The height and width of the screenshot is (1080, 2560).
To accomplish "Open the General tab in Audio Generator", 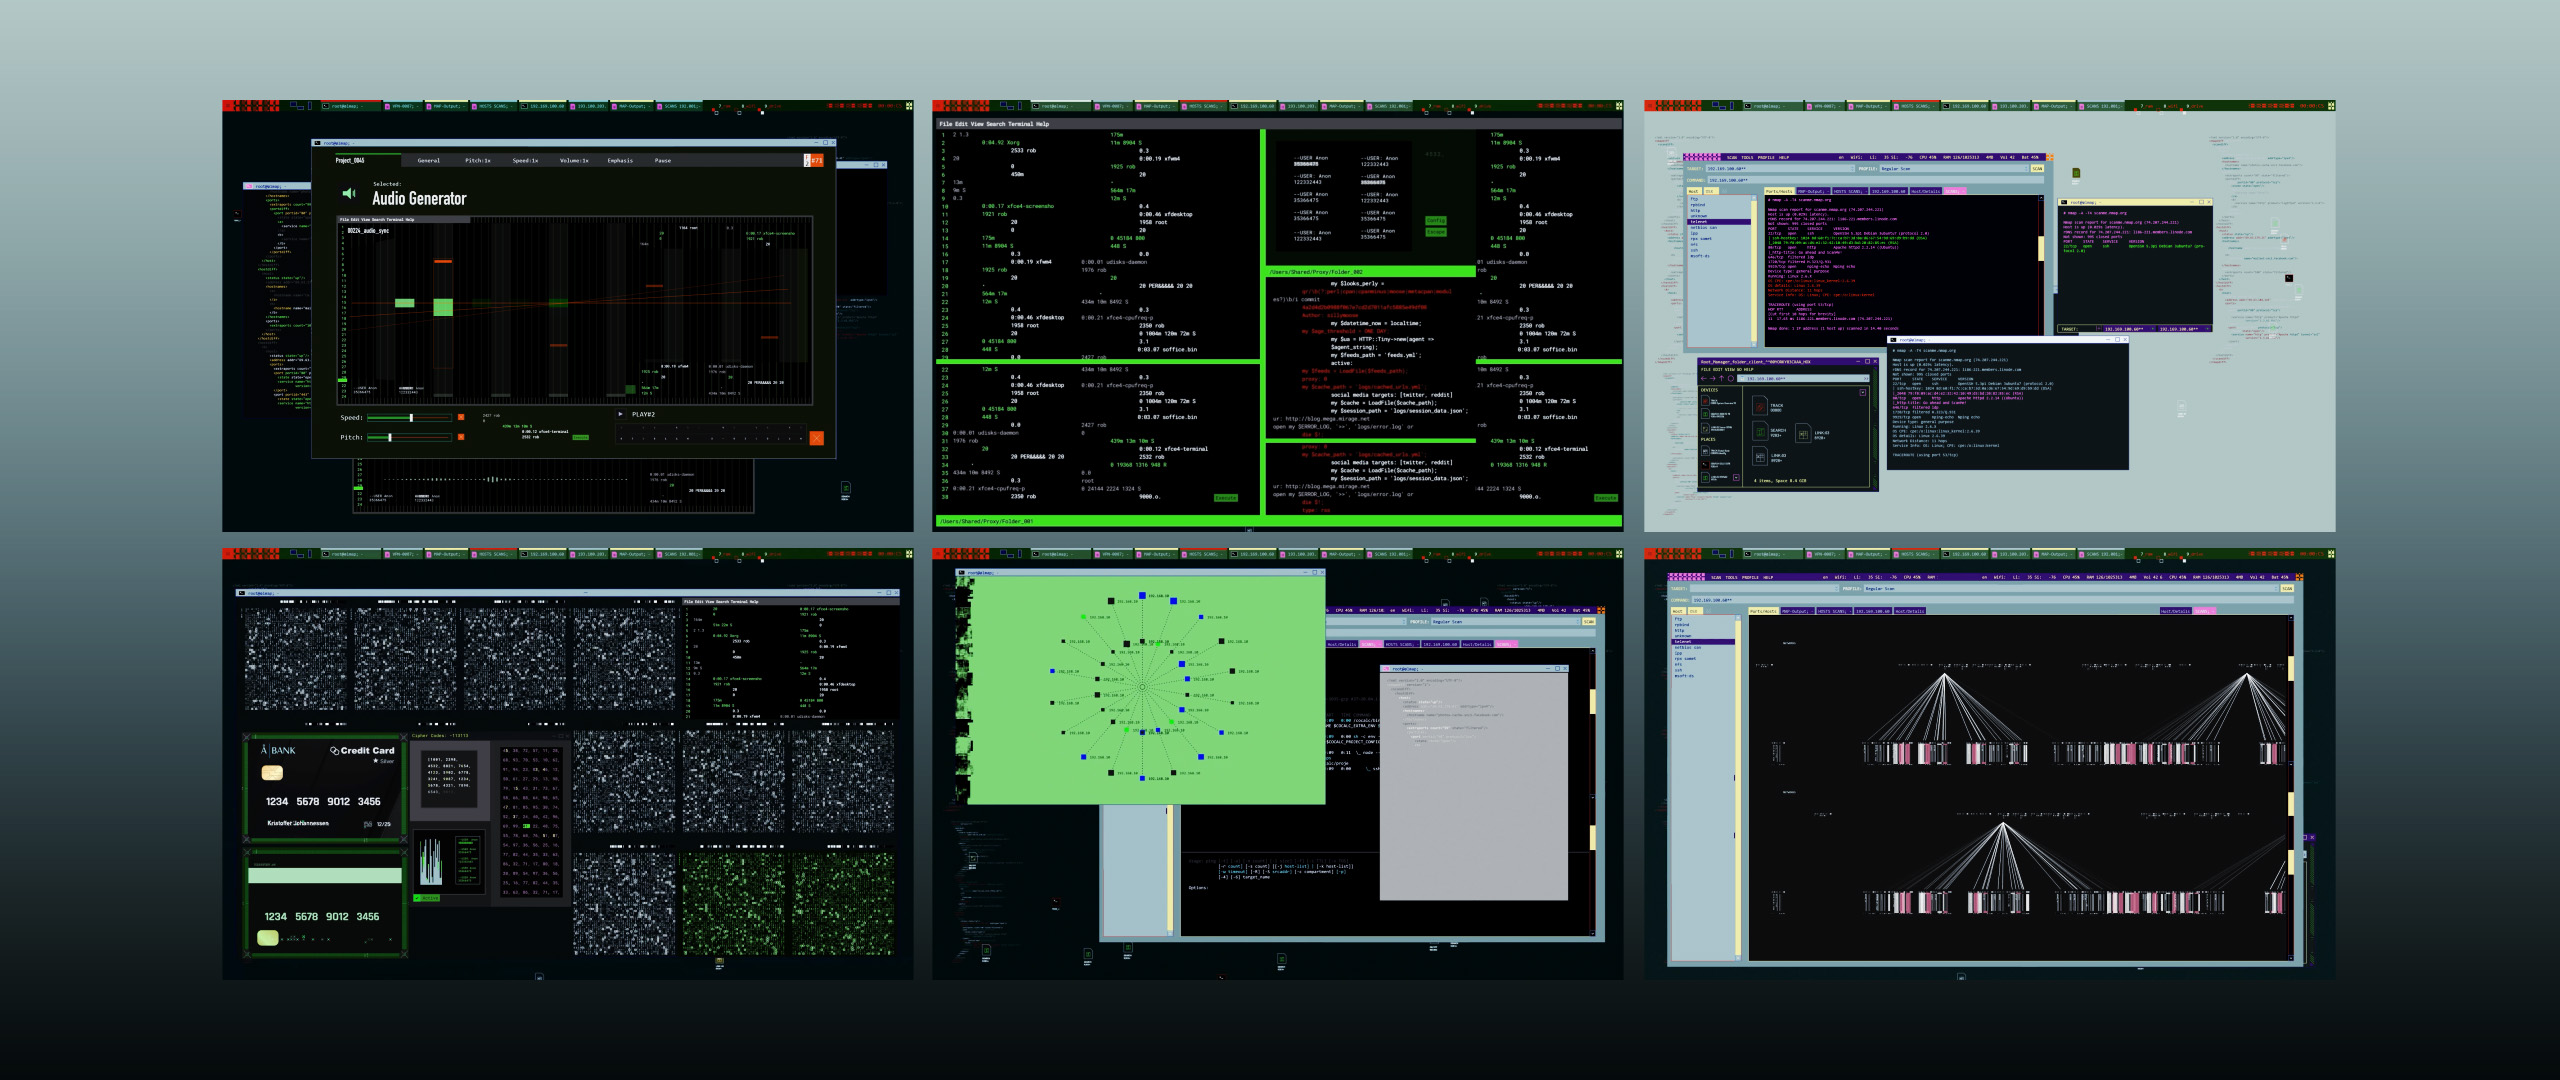I will coord(428,160).
